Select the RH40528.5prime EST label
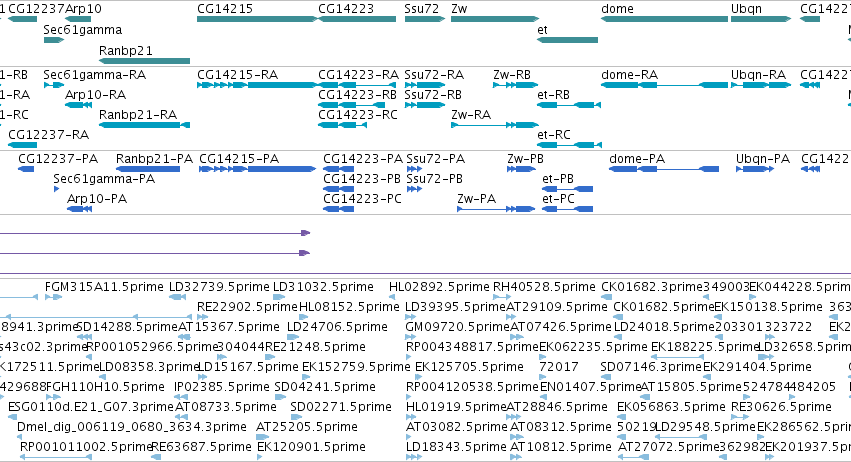The image size is (851, 462). tap(544, 287)
